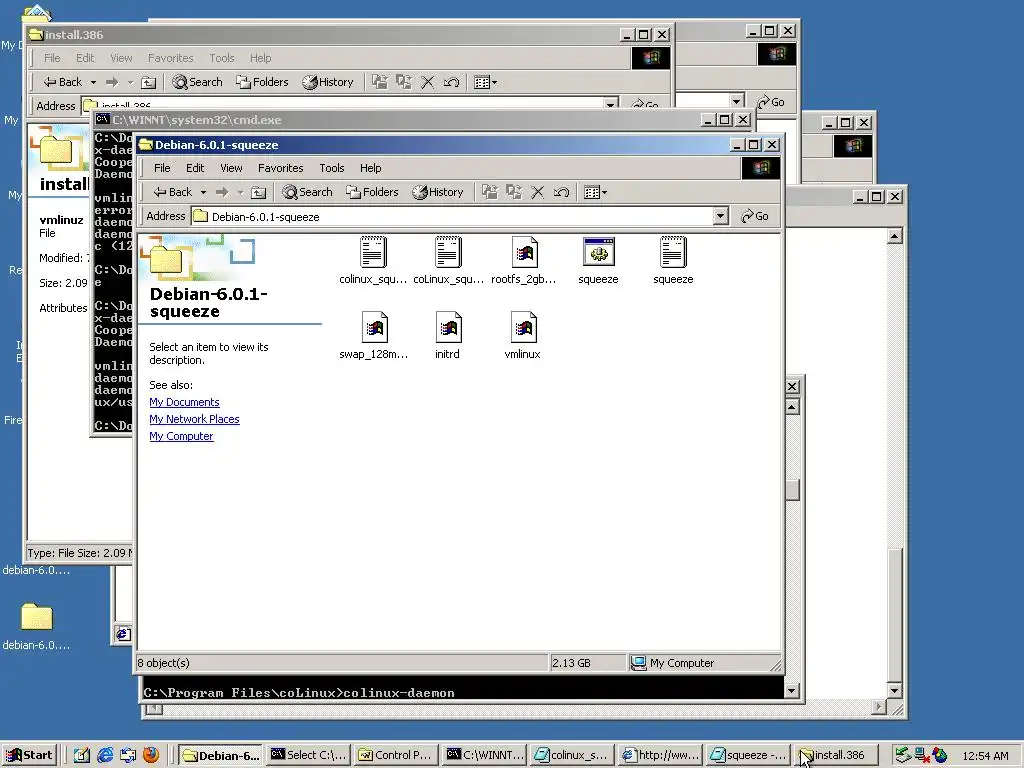Open Edit menu in Debian-6.0.1-squeeze window
Viewport: 1024px width, 768px height.
pos(195,168)
